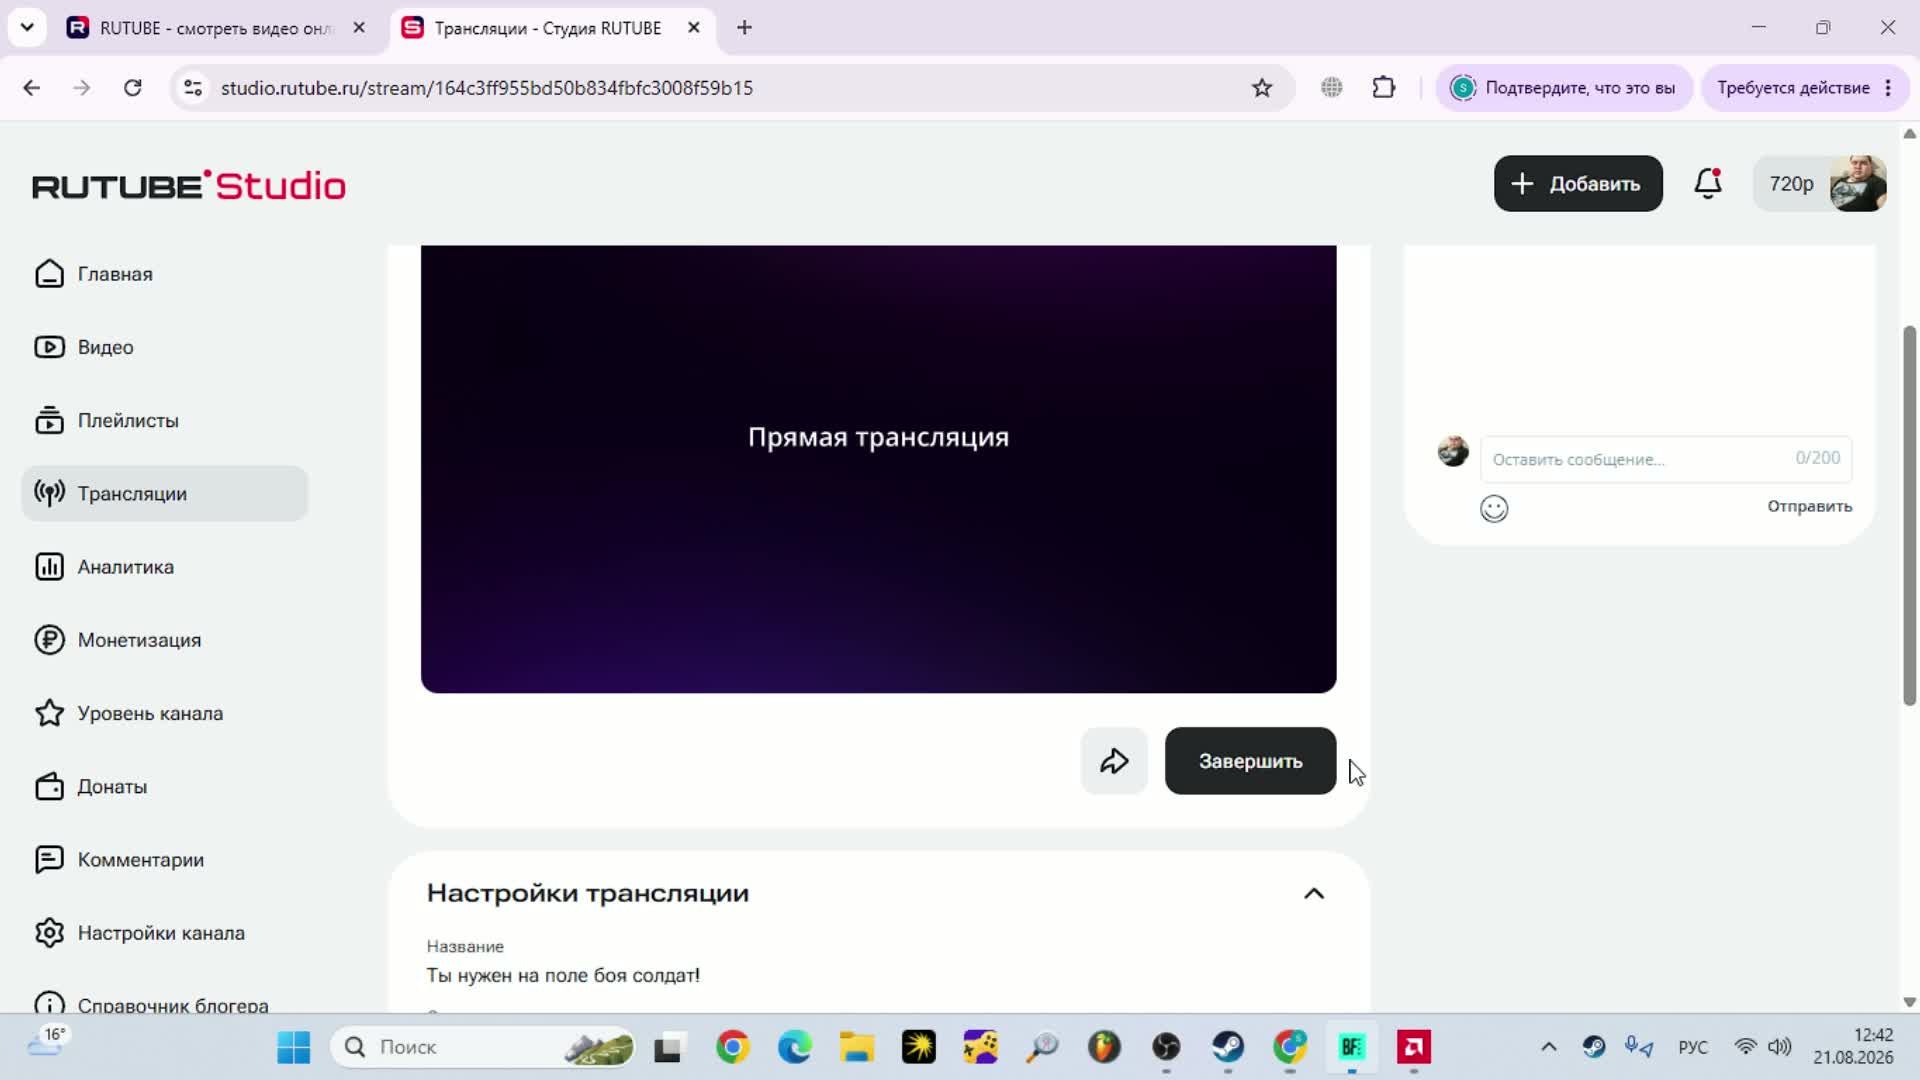
Task: View site information icon in address bar
Action: [x=193, y=88]
